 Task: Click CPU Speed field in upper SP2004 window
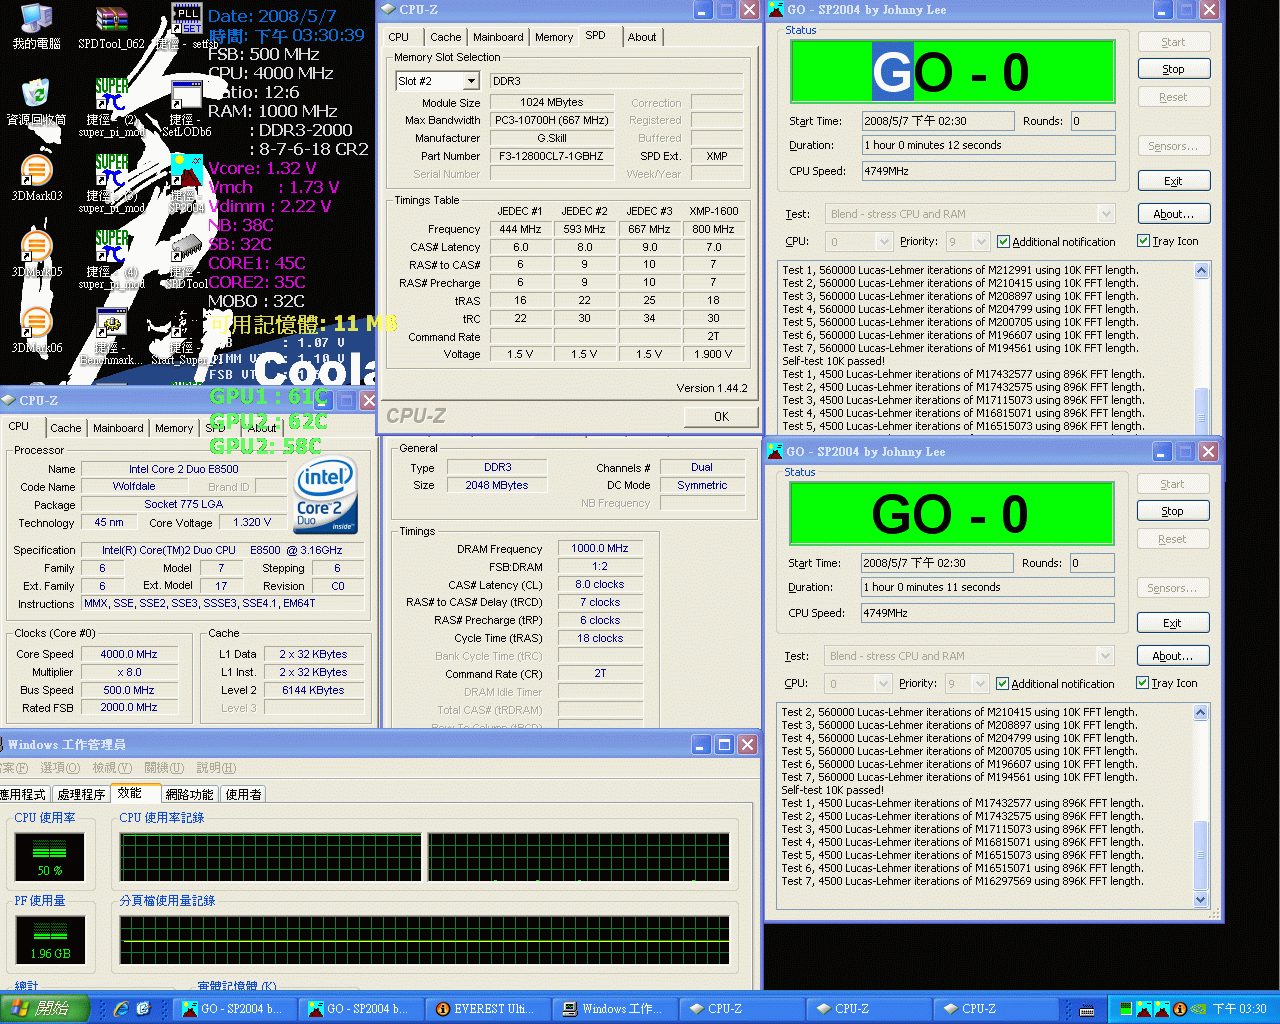[x=989, y=171]
